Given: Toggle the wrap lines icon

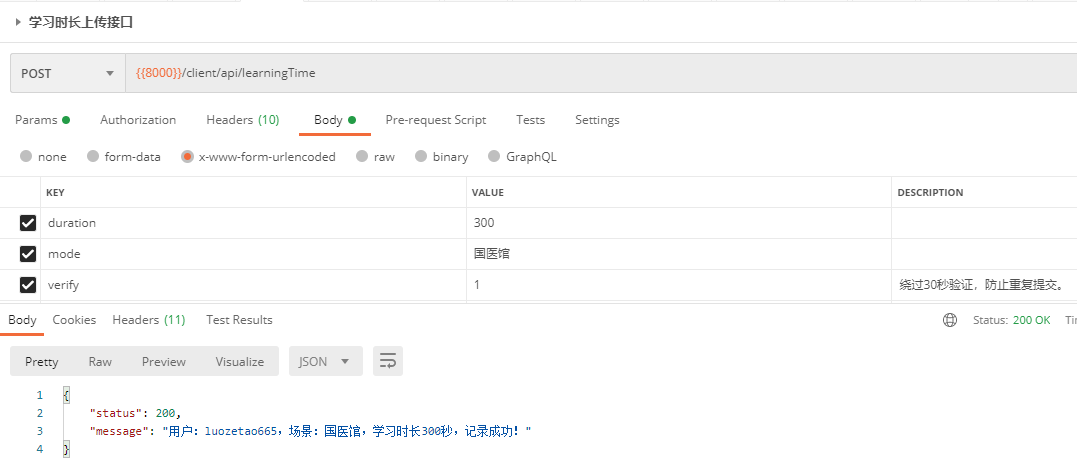Looking at the screenshot, I should [388, 361].
